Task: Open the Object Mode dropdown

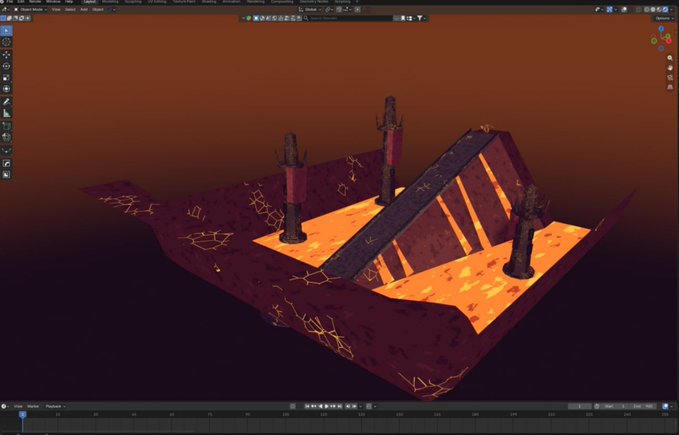Action: pos(30,9)
